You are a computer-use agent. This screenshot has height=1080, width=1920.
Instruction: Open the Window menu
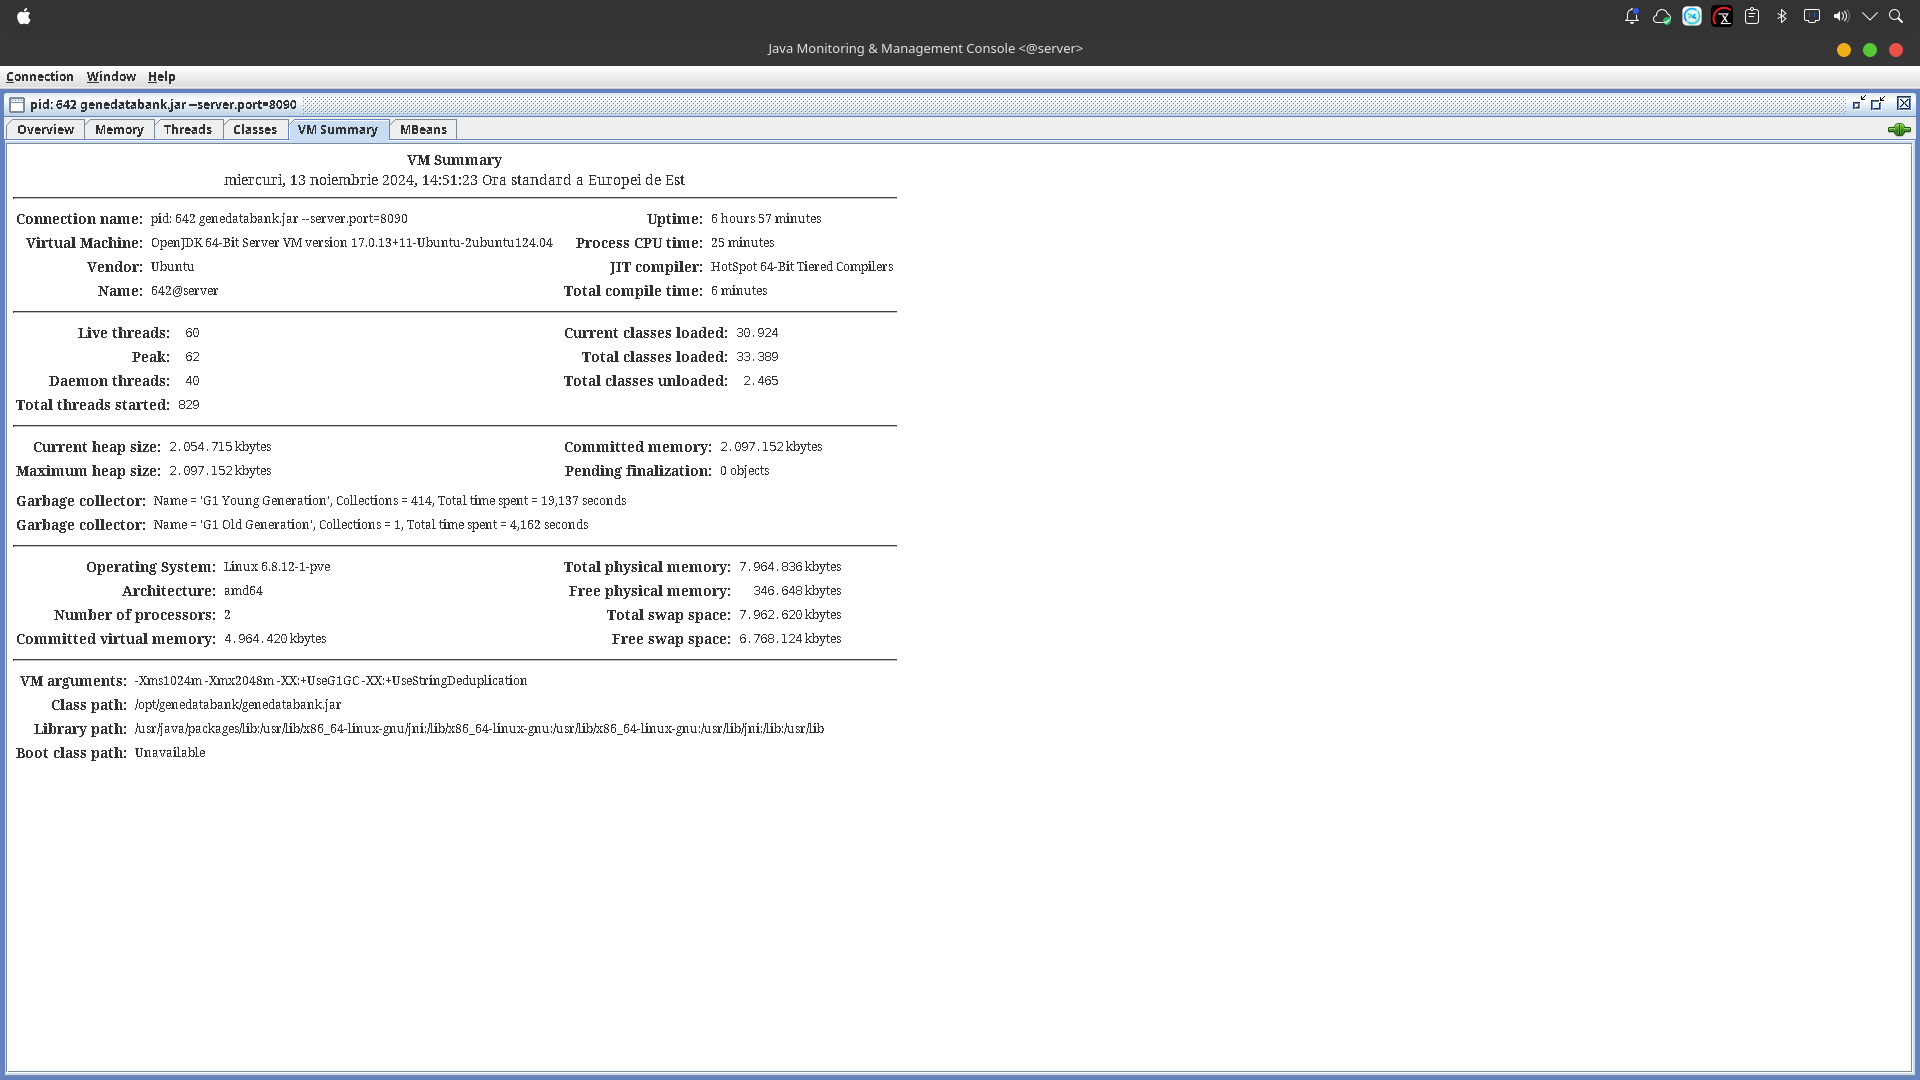(x=111, y=76)
